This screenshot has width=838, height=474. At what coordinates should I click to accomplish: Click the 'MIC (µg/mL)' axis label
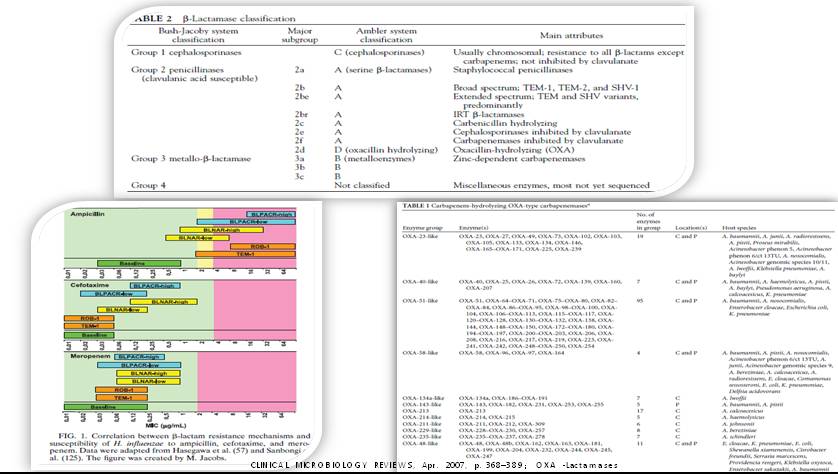click(x=165, y=425)
